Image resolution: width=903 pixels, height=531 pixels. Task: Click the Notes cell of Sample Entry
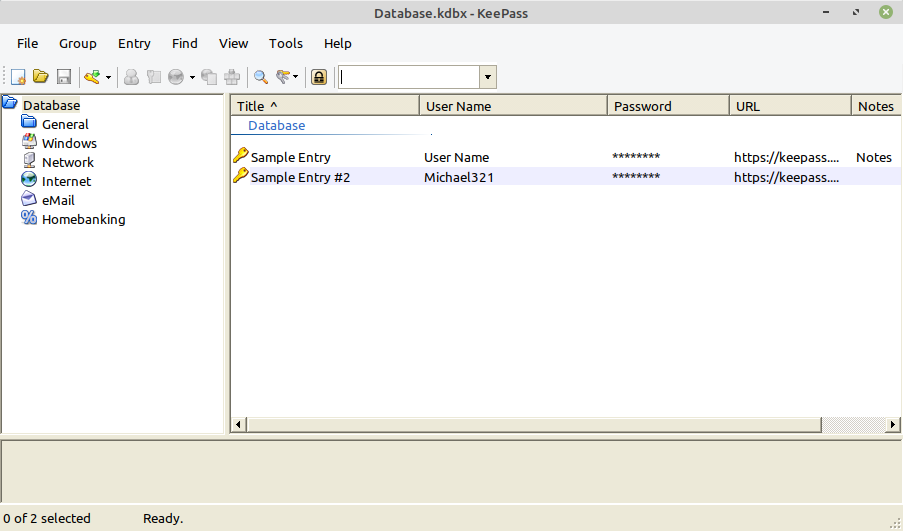click(874, 157)
